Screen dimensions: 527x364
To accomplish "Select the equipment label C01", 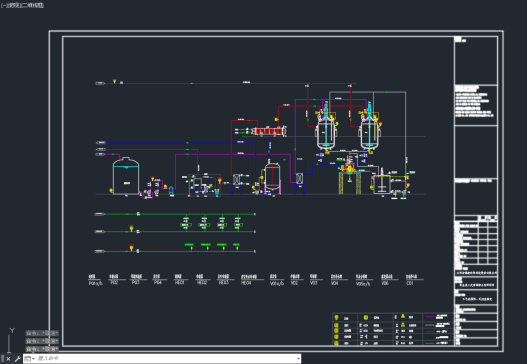I will click(410, 283).
